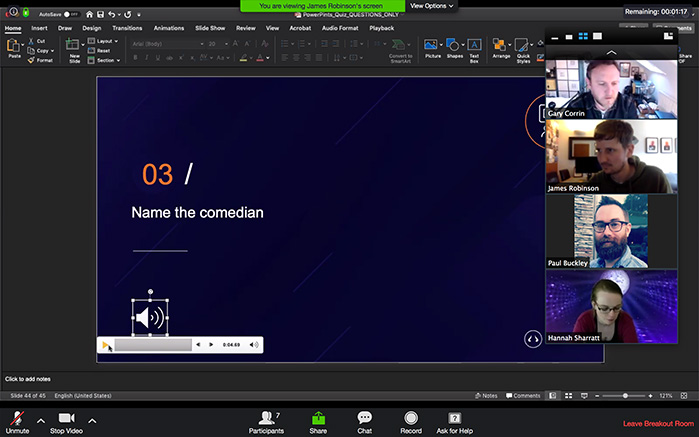Select Hannah Sharratt's video thumbnail

point(611,306)
